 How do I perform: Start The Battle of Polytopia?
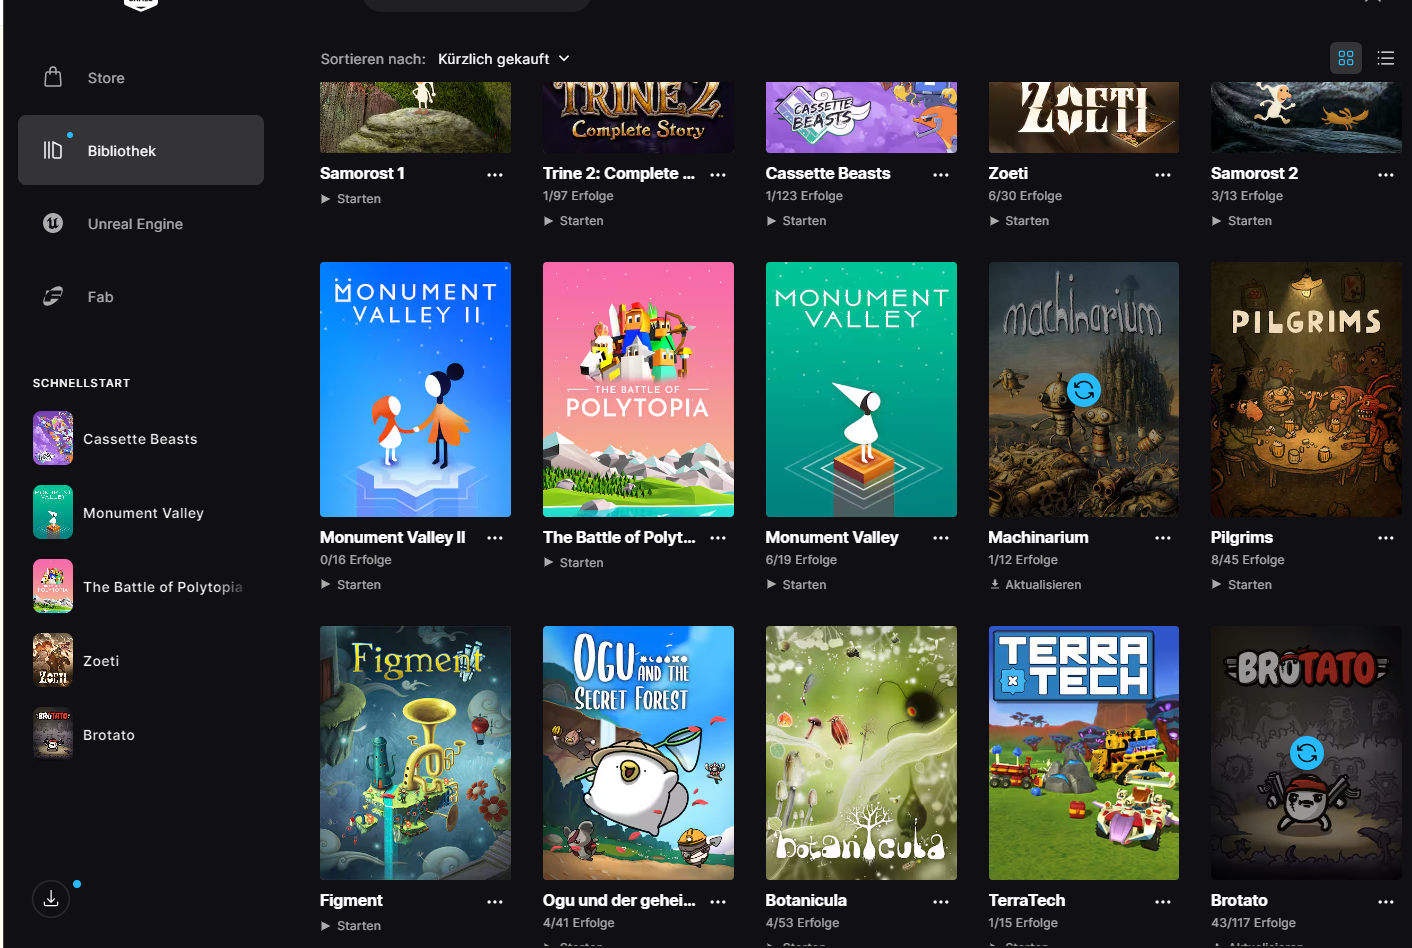[x=574, y=563]
